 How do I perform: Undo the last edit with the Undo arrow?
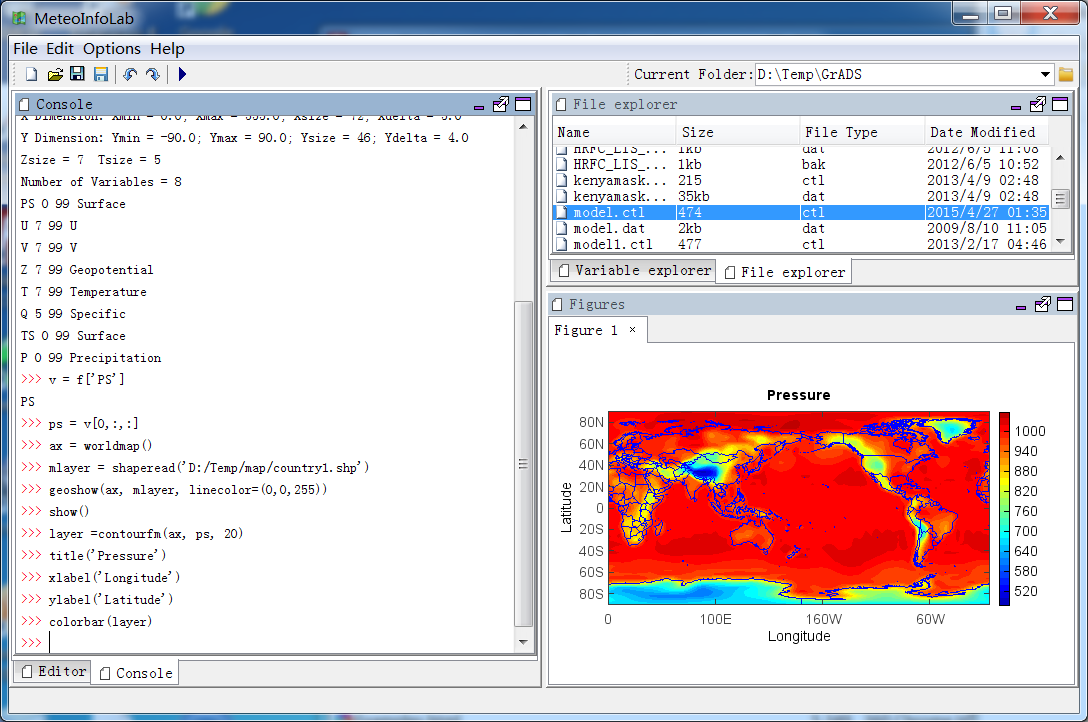130,74
